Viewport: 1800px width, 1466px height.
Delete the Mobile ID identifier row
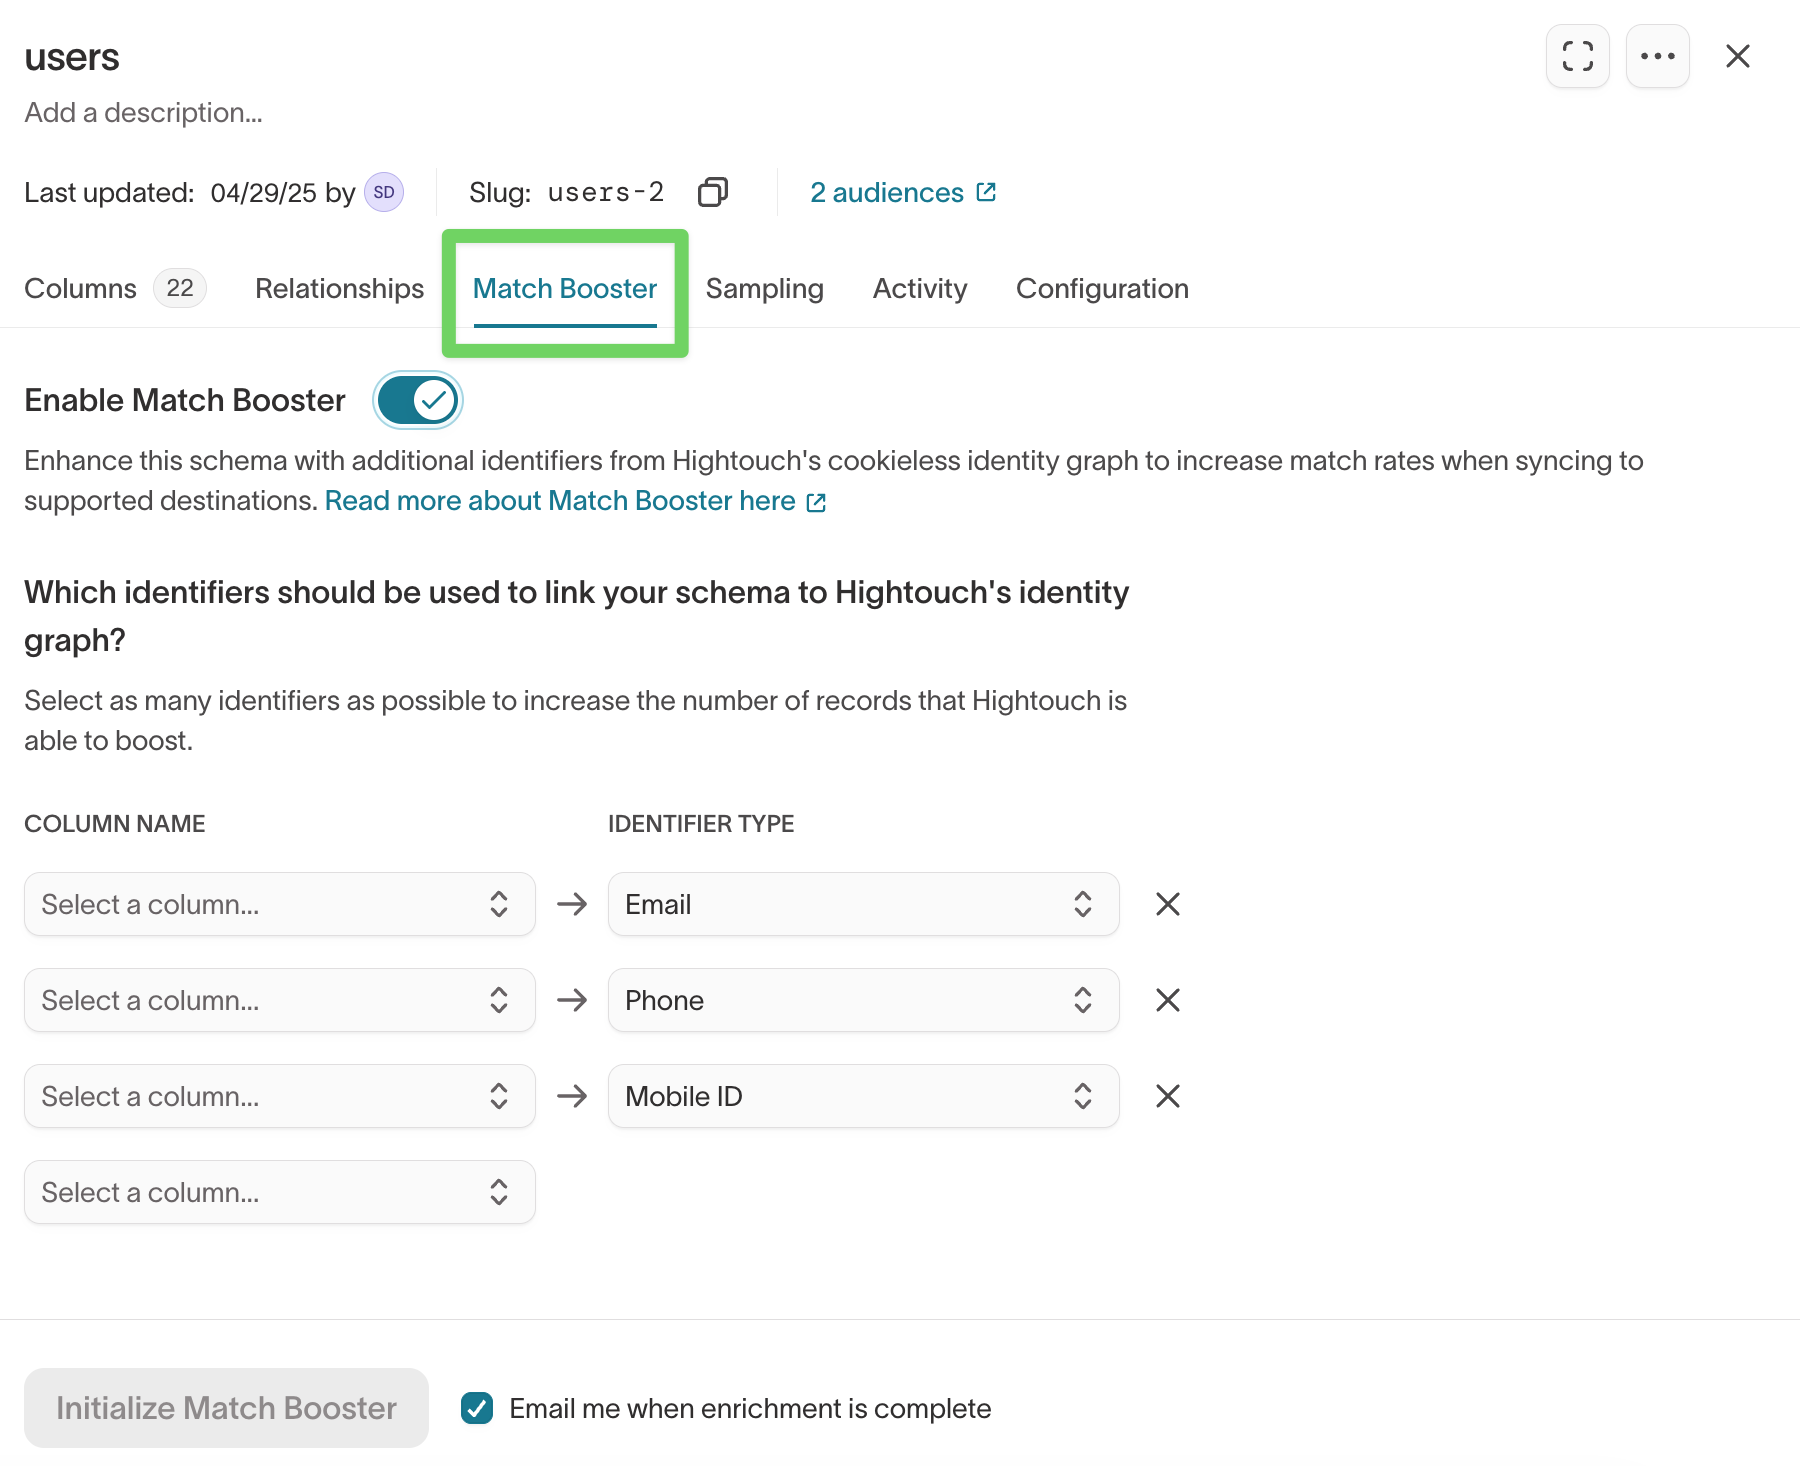coord(1167,1096)
